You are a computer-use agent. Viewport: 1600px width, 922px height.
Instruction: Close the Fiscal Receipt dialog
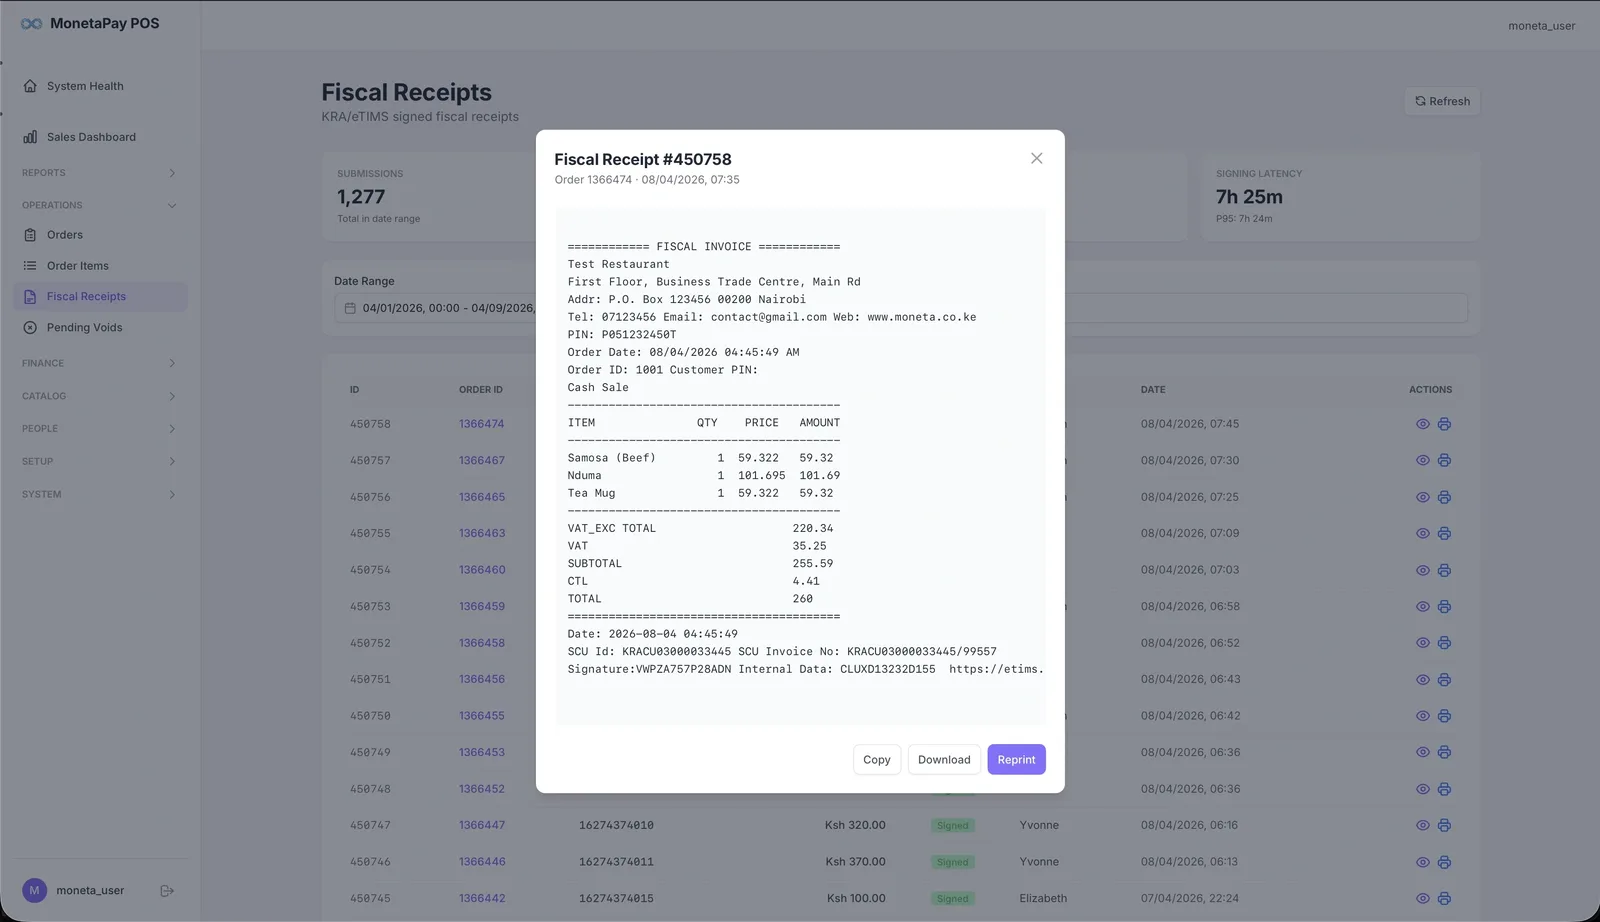[x=1037, y=158]
